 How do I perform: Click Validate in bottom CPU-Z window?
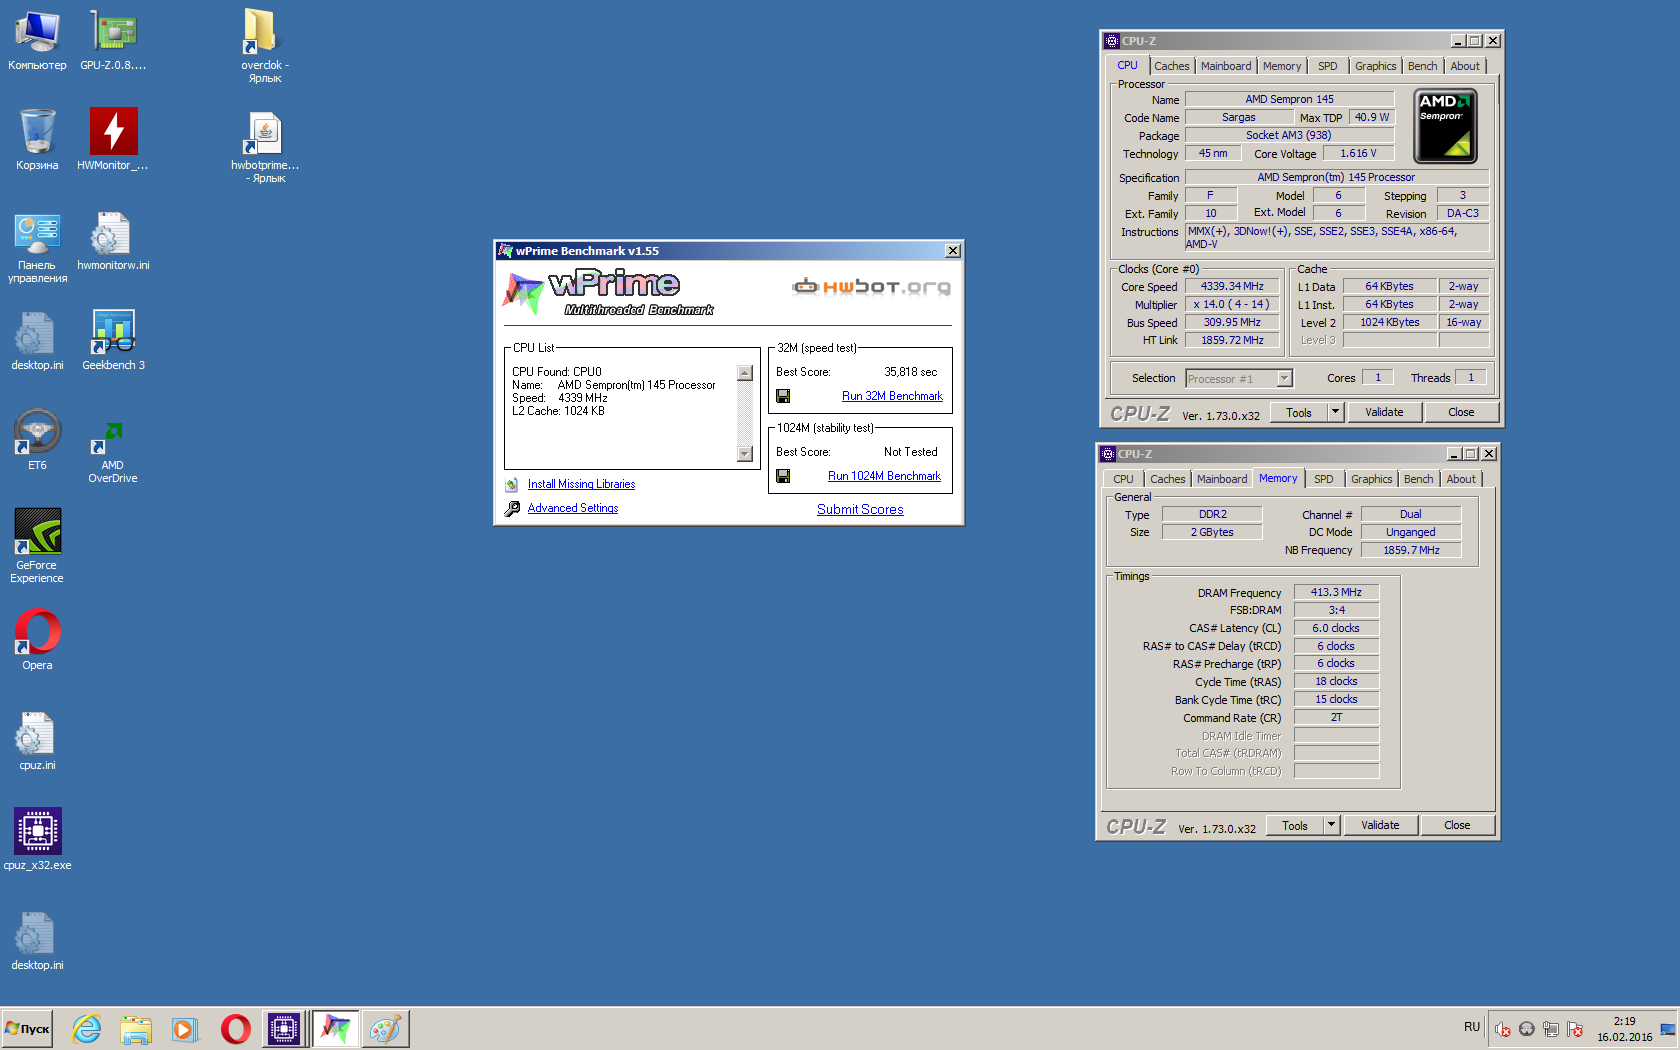point(1380,825)
